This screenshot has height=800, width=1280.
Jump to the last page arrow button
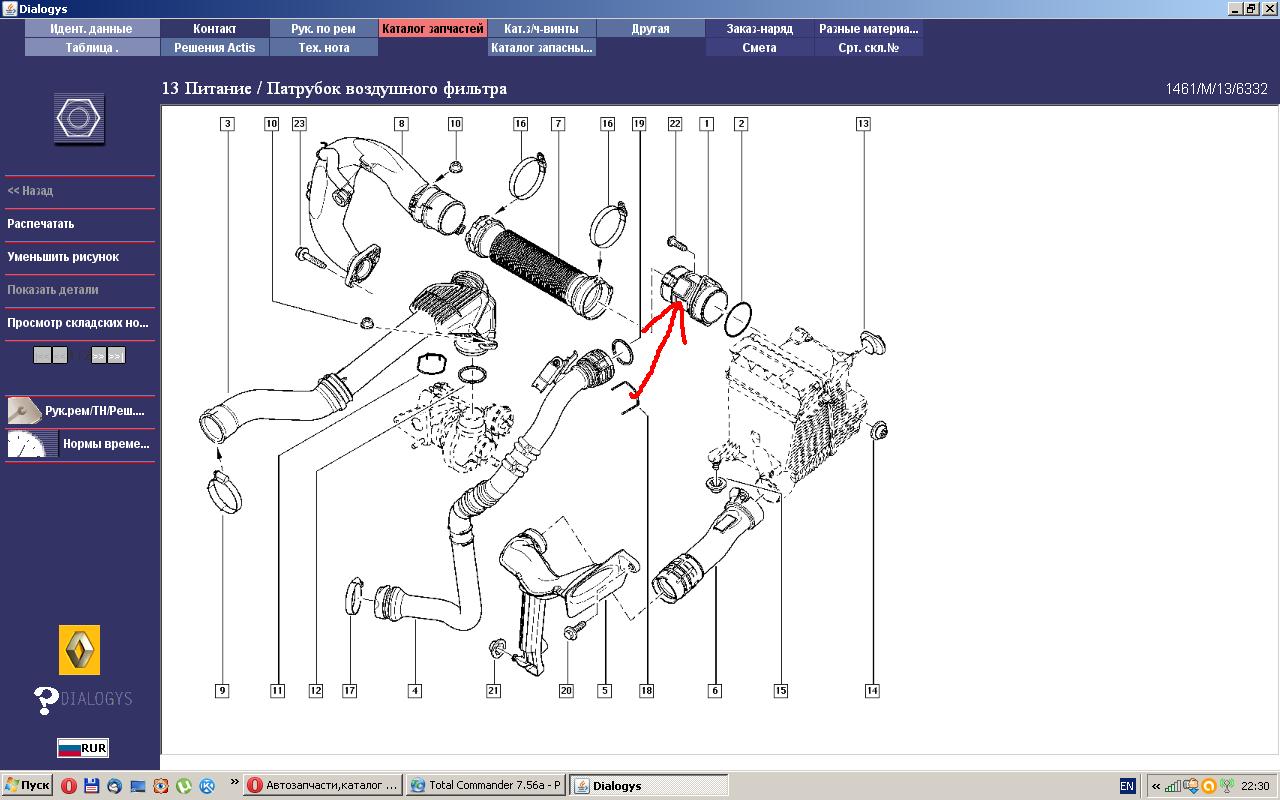(116, 355)
